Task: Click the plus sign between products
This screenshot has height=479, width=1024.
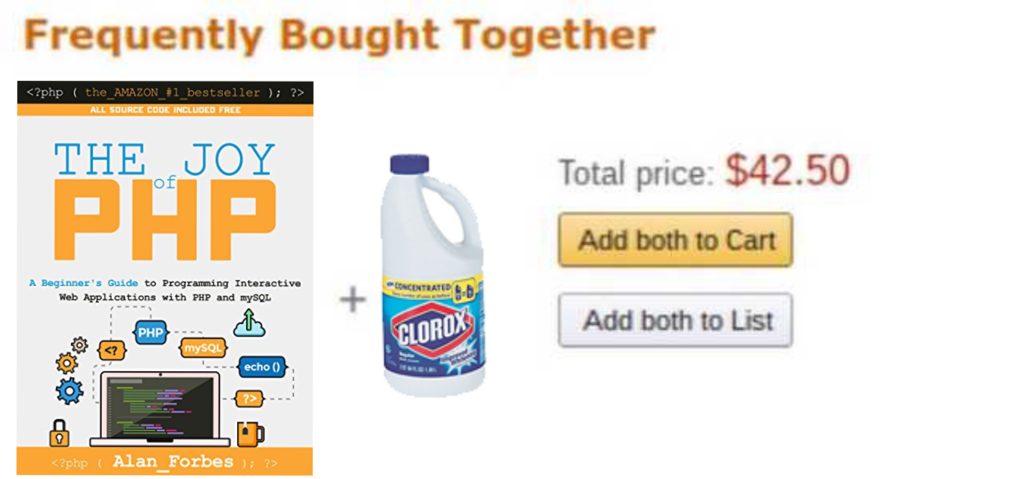Action: pos(352,298)
